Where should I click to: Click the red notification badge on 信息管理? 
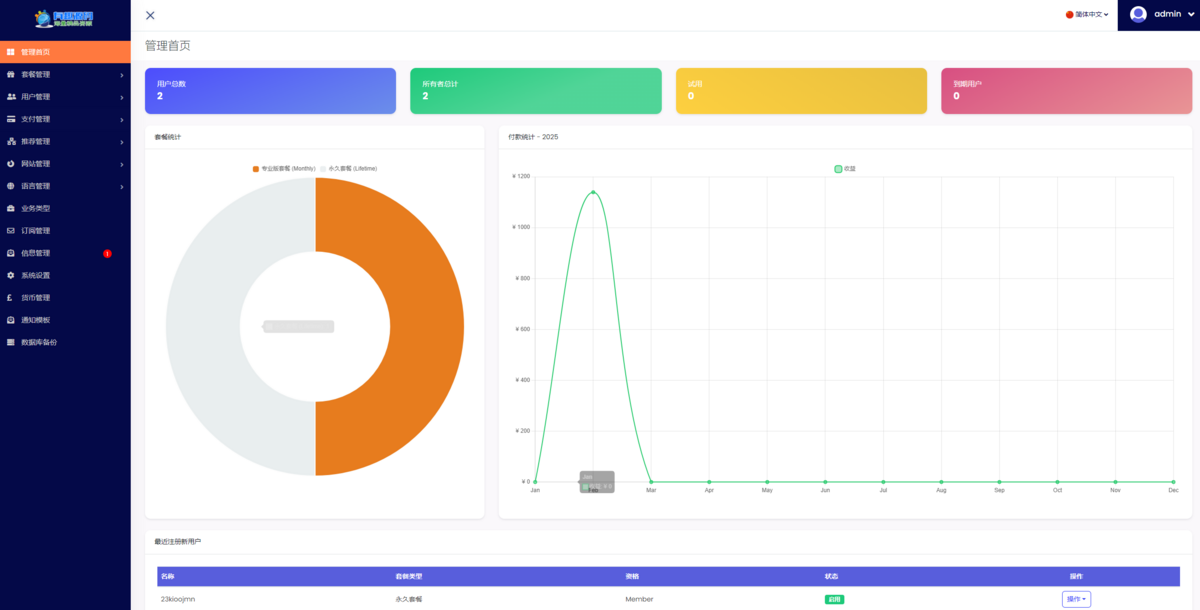(107, 253)
